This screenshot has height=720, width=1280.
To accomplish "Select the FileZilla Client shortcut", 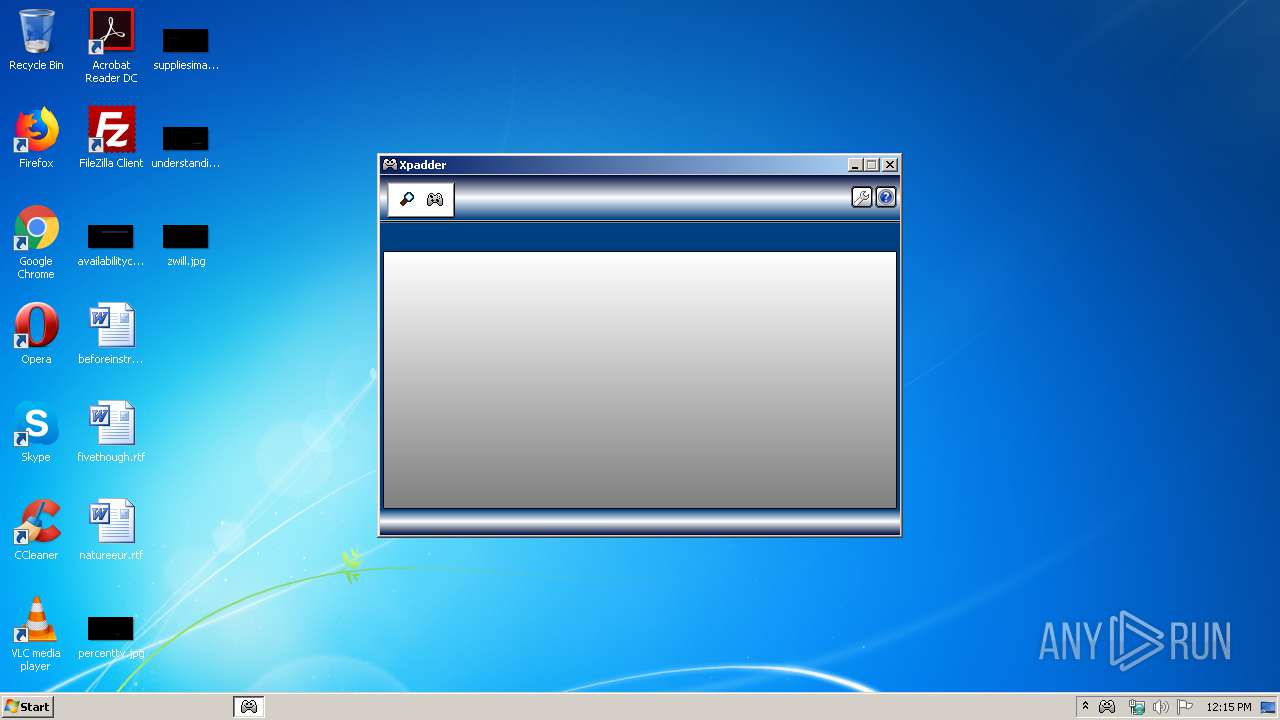I will (x=111, y=138).
